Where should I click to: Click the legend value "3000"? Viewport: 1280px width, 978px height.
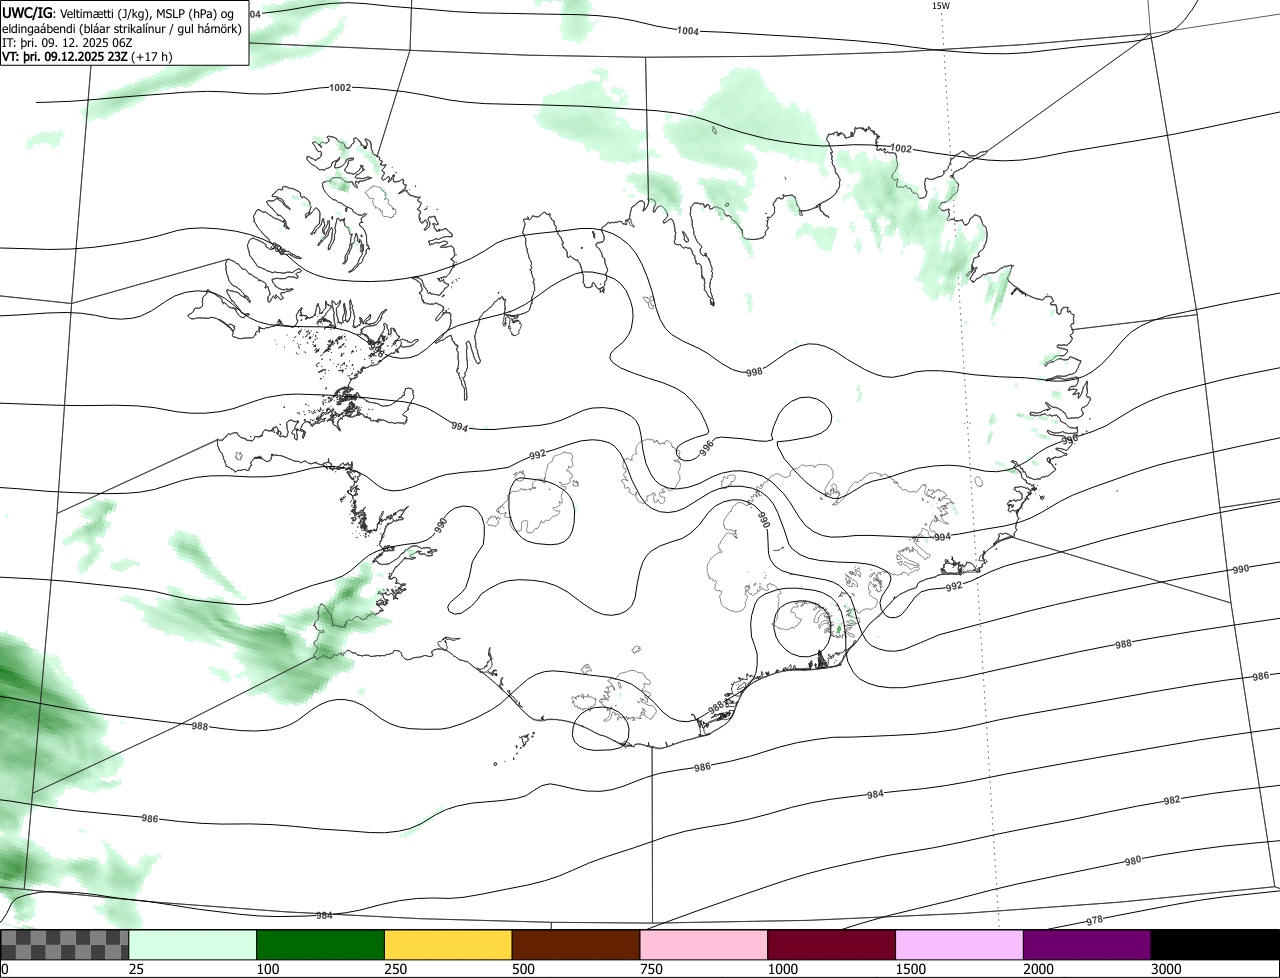[x=1168, y=969]
